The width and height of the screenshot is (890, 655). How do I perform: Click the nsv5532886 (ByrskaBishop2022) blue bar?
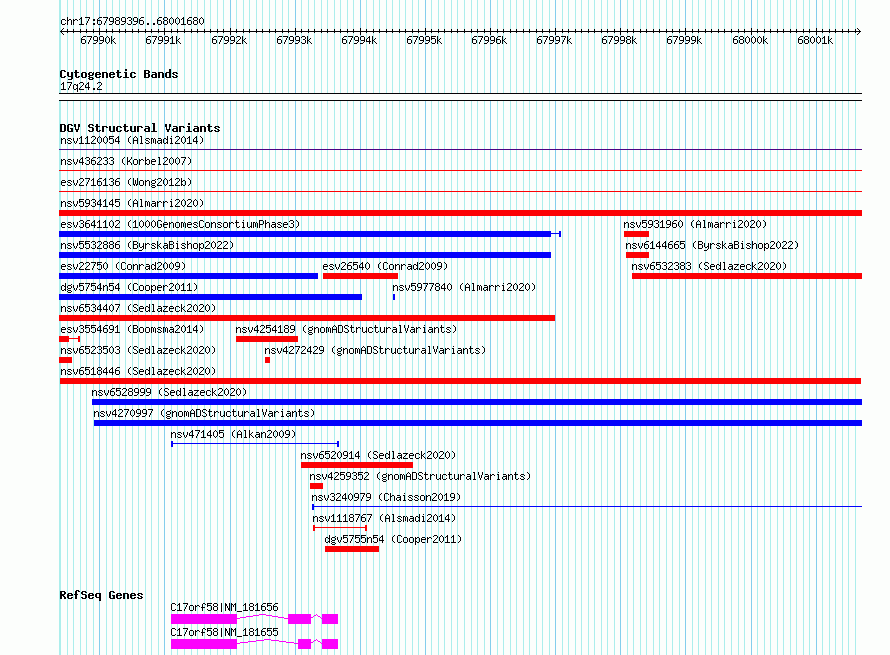pos(305,255)
